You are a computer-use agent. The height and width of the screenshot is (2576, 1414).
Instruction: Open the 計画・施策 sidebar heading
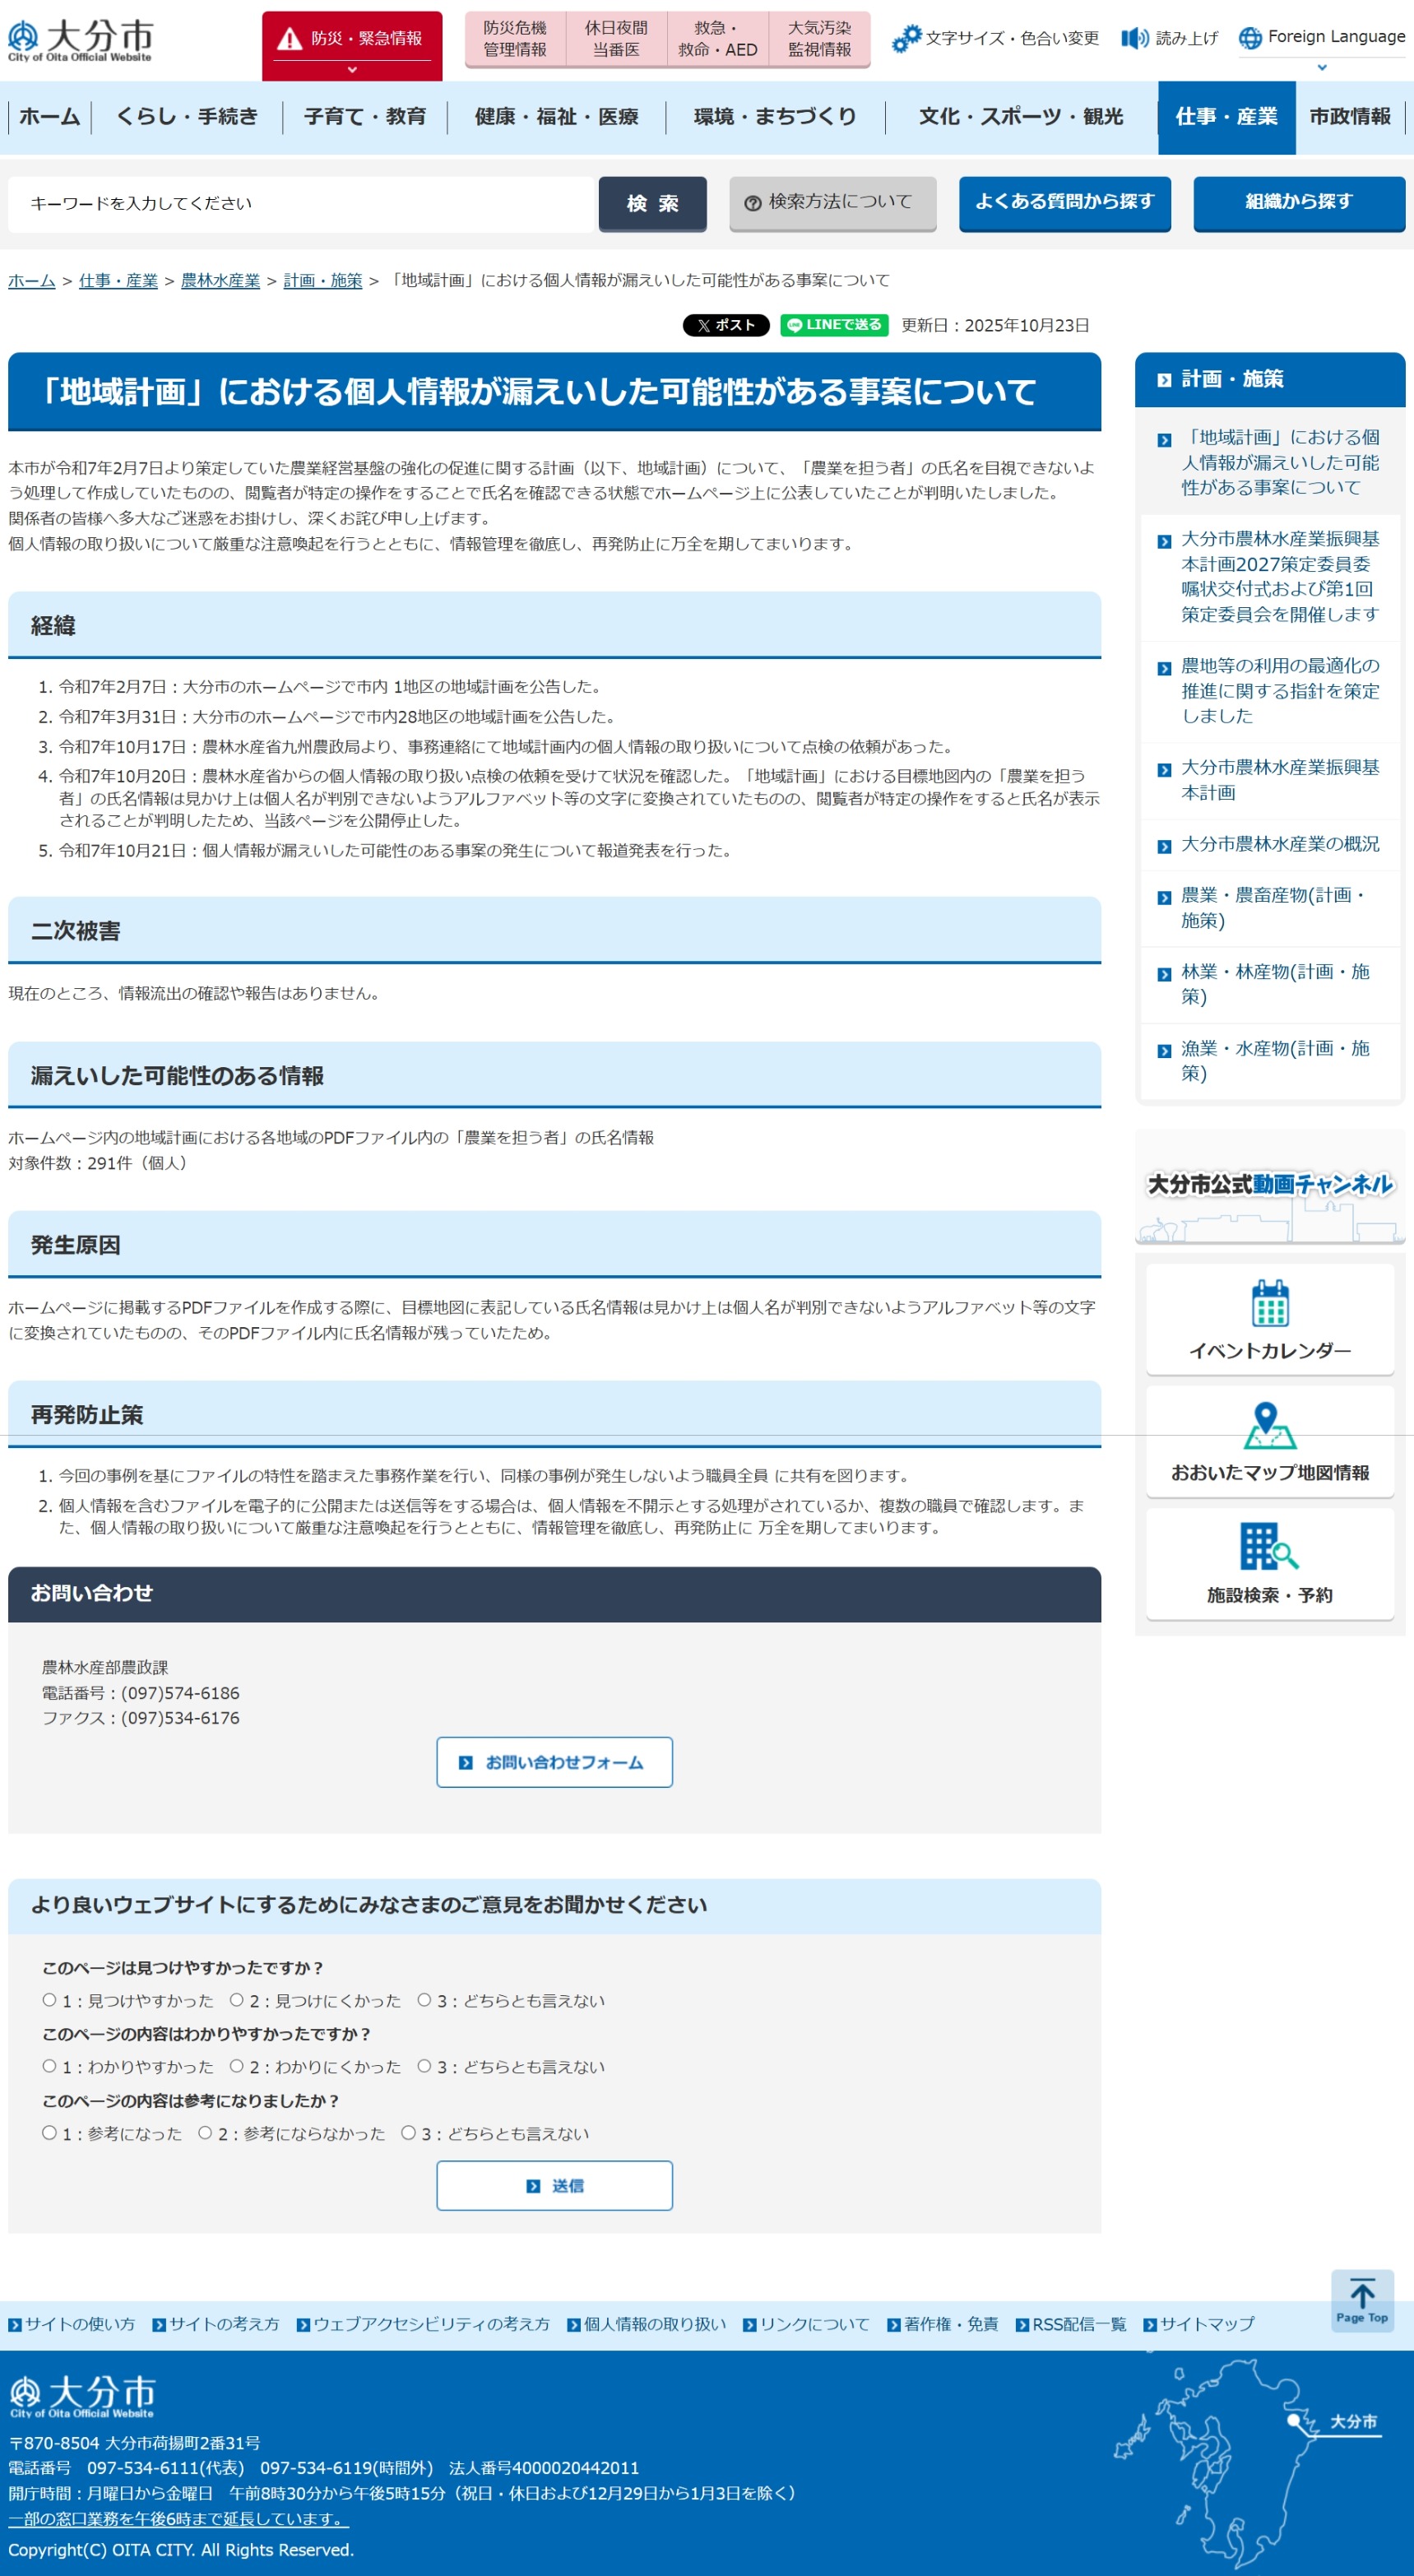point(1232,379)
